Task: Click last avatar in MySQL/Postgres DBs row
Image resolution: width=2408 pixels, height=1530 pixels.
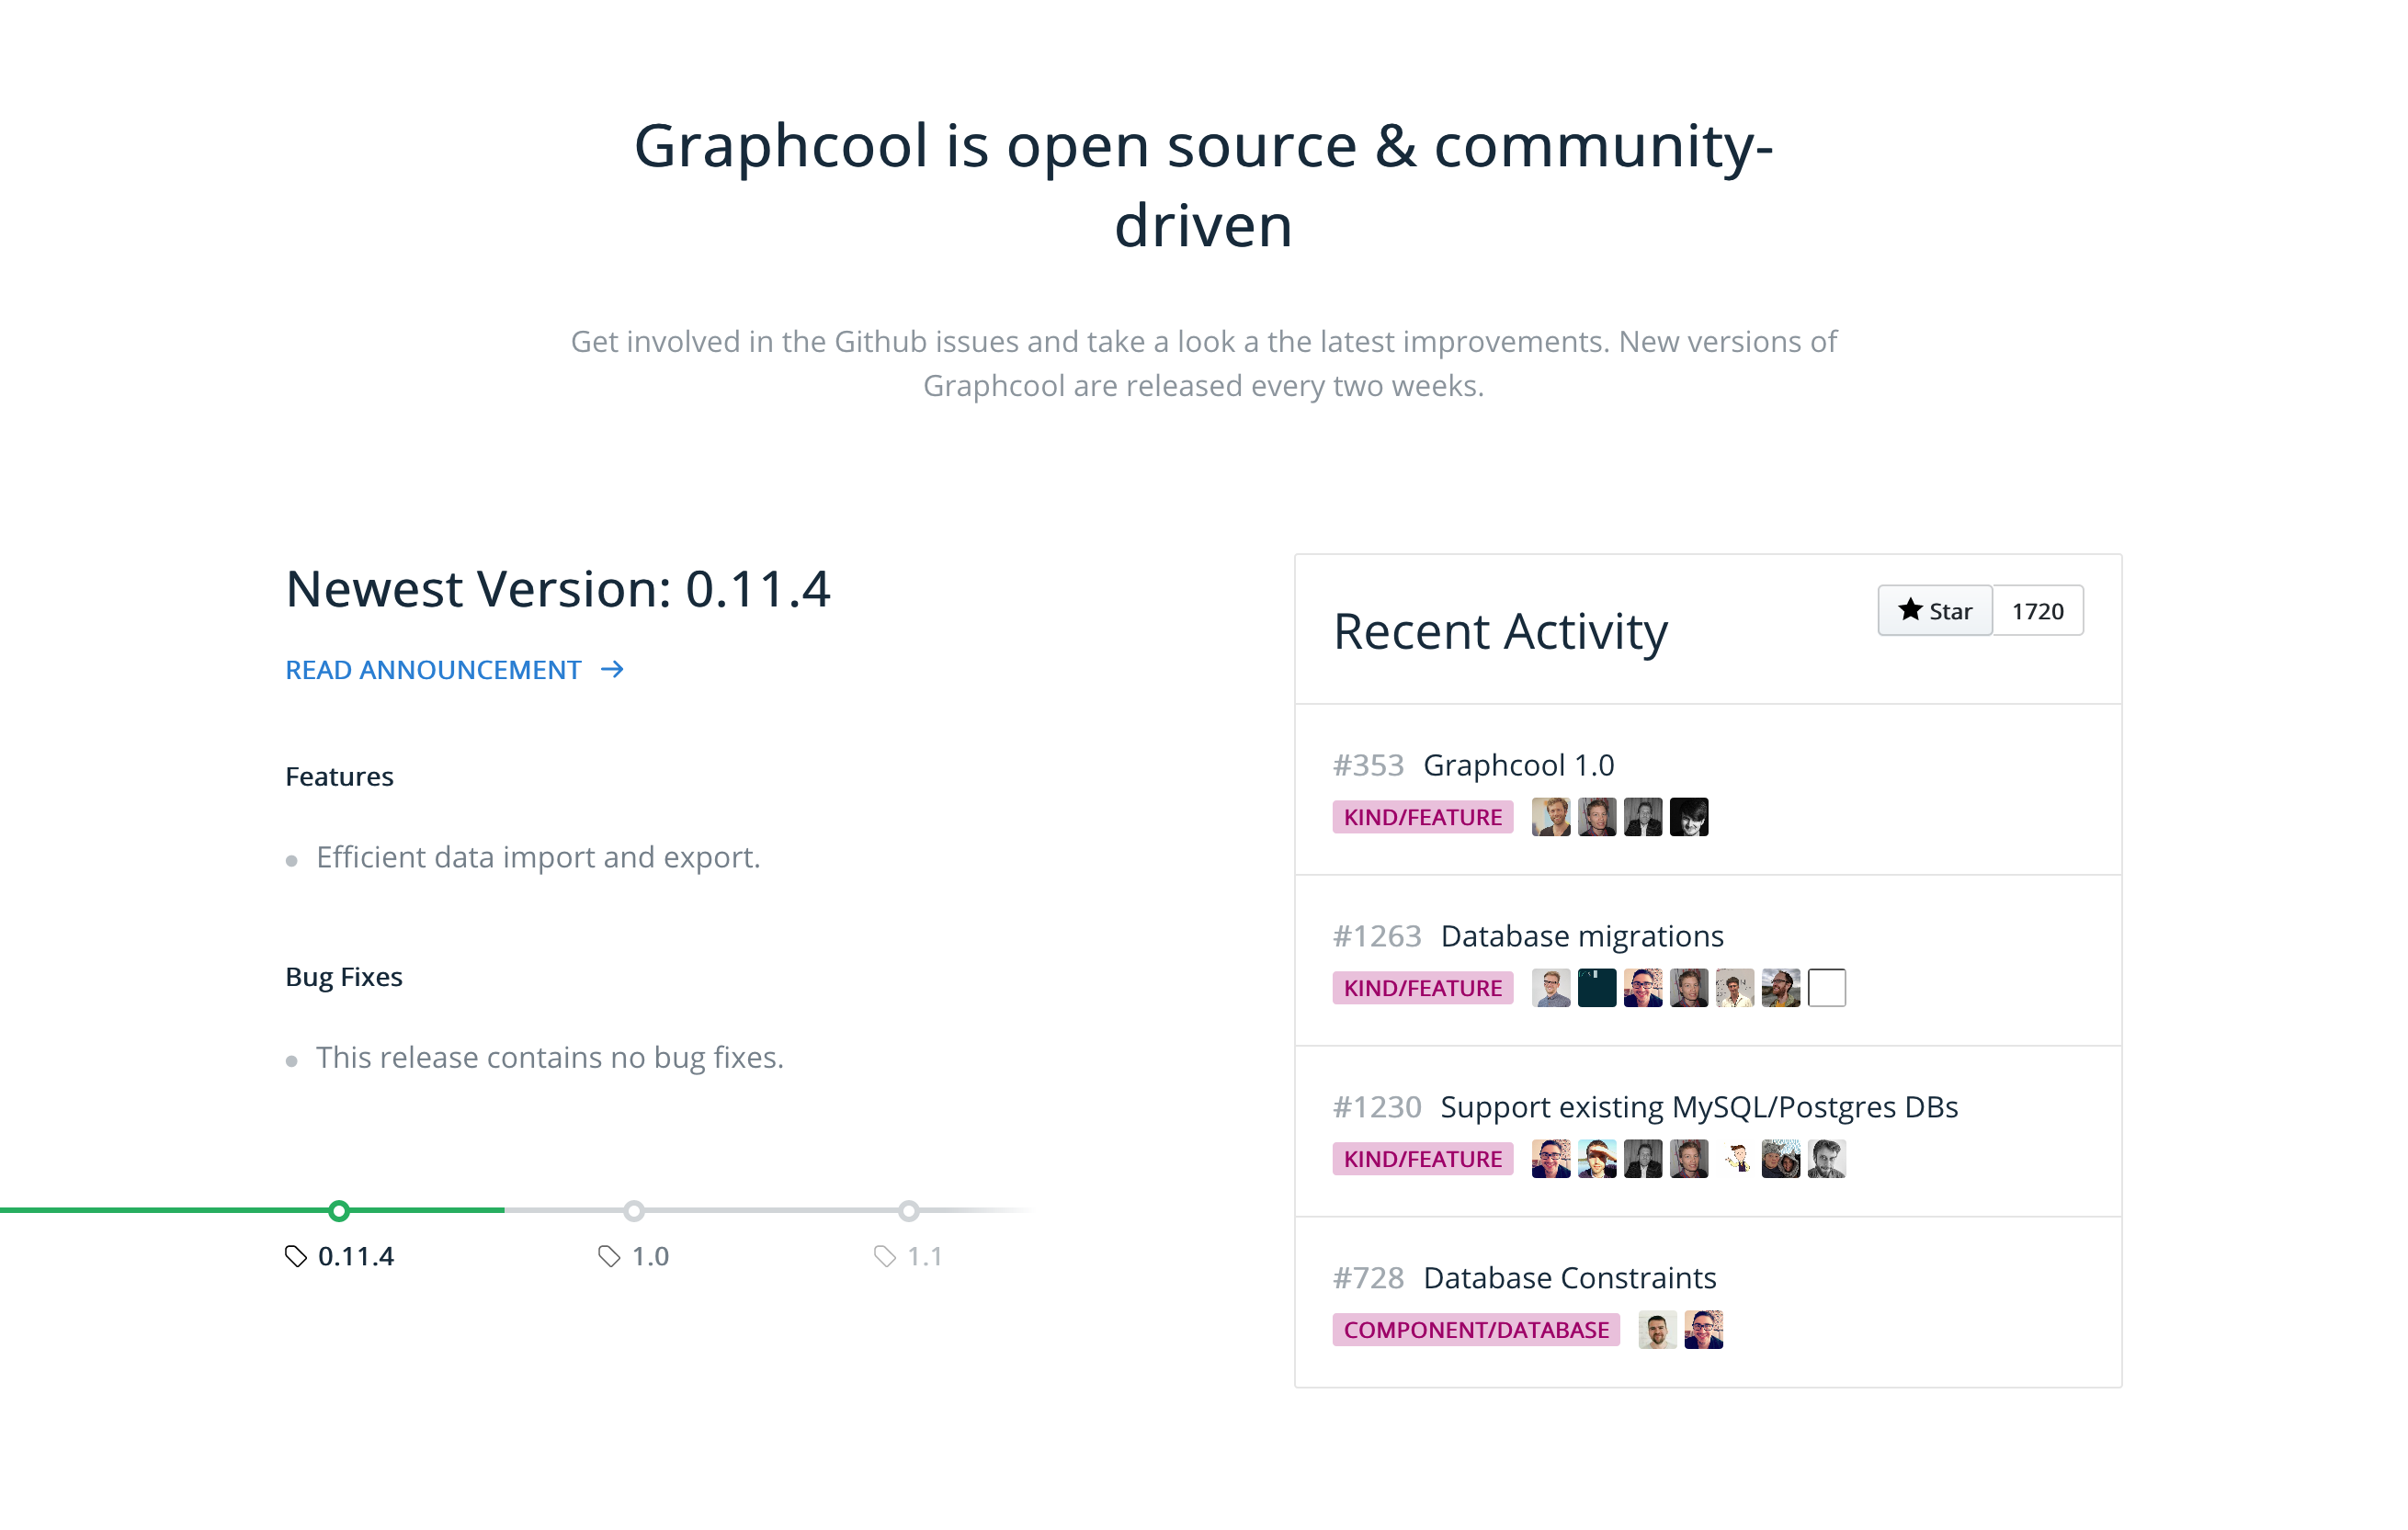Action: 1827,1159
